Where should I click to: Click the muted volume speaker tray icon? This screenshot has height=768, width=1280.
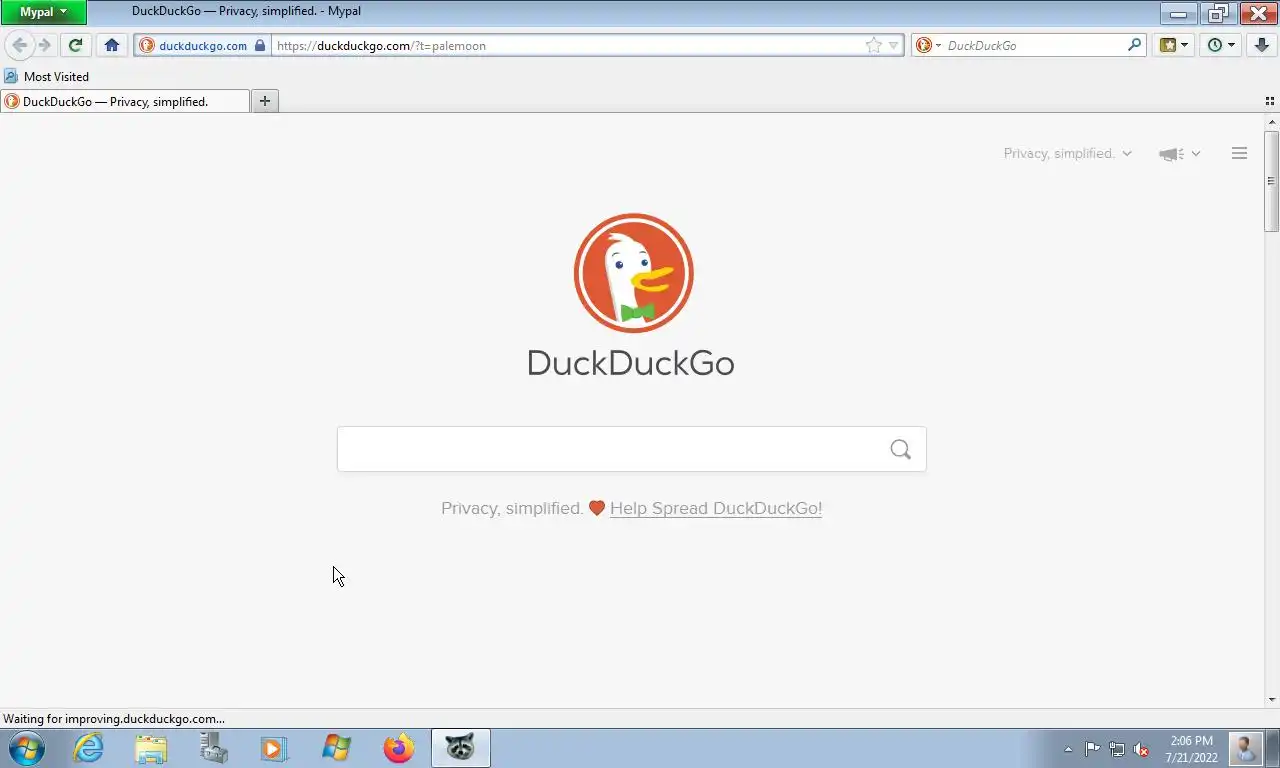(1141, 749)
